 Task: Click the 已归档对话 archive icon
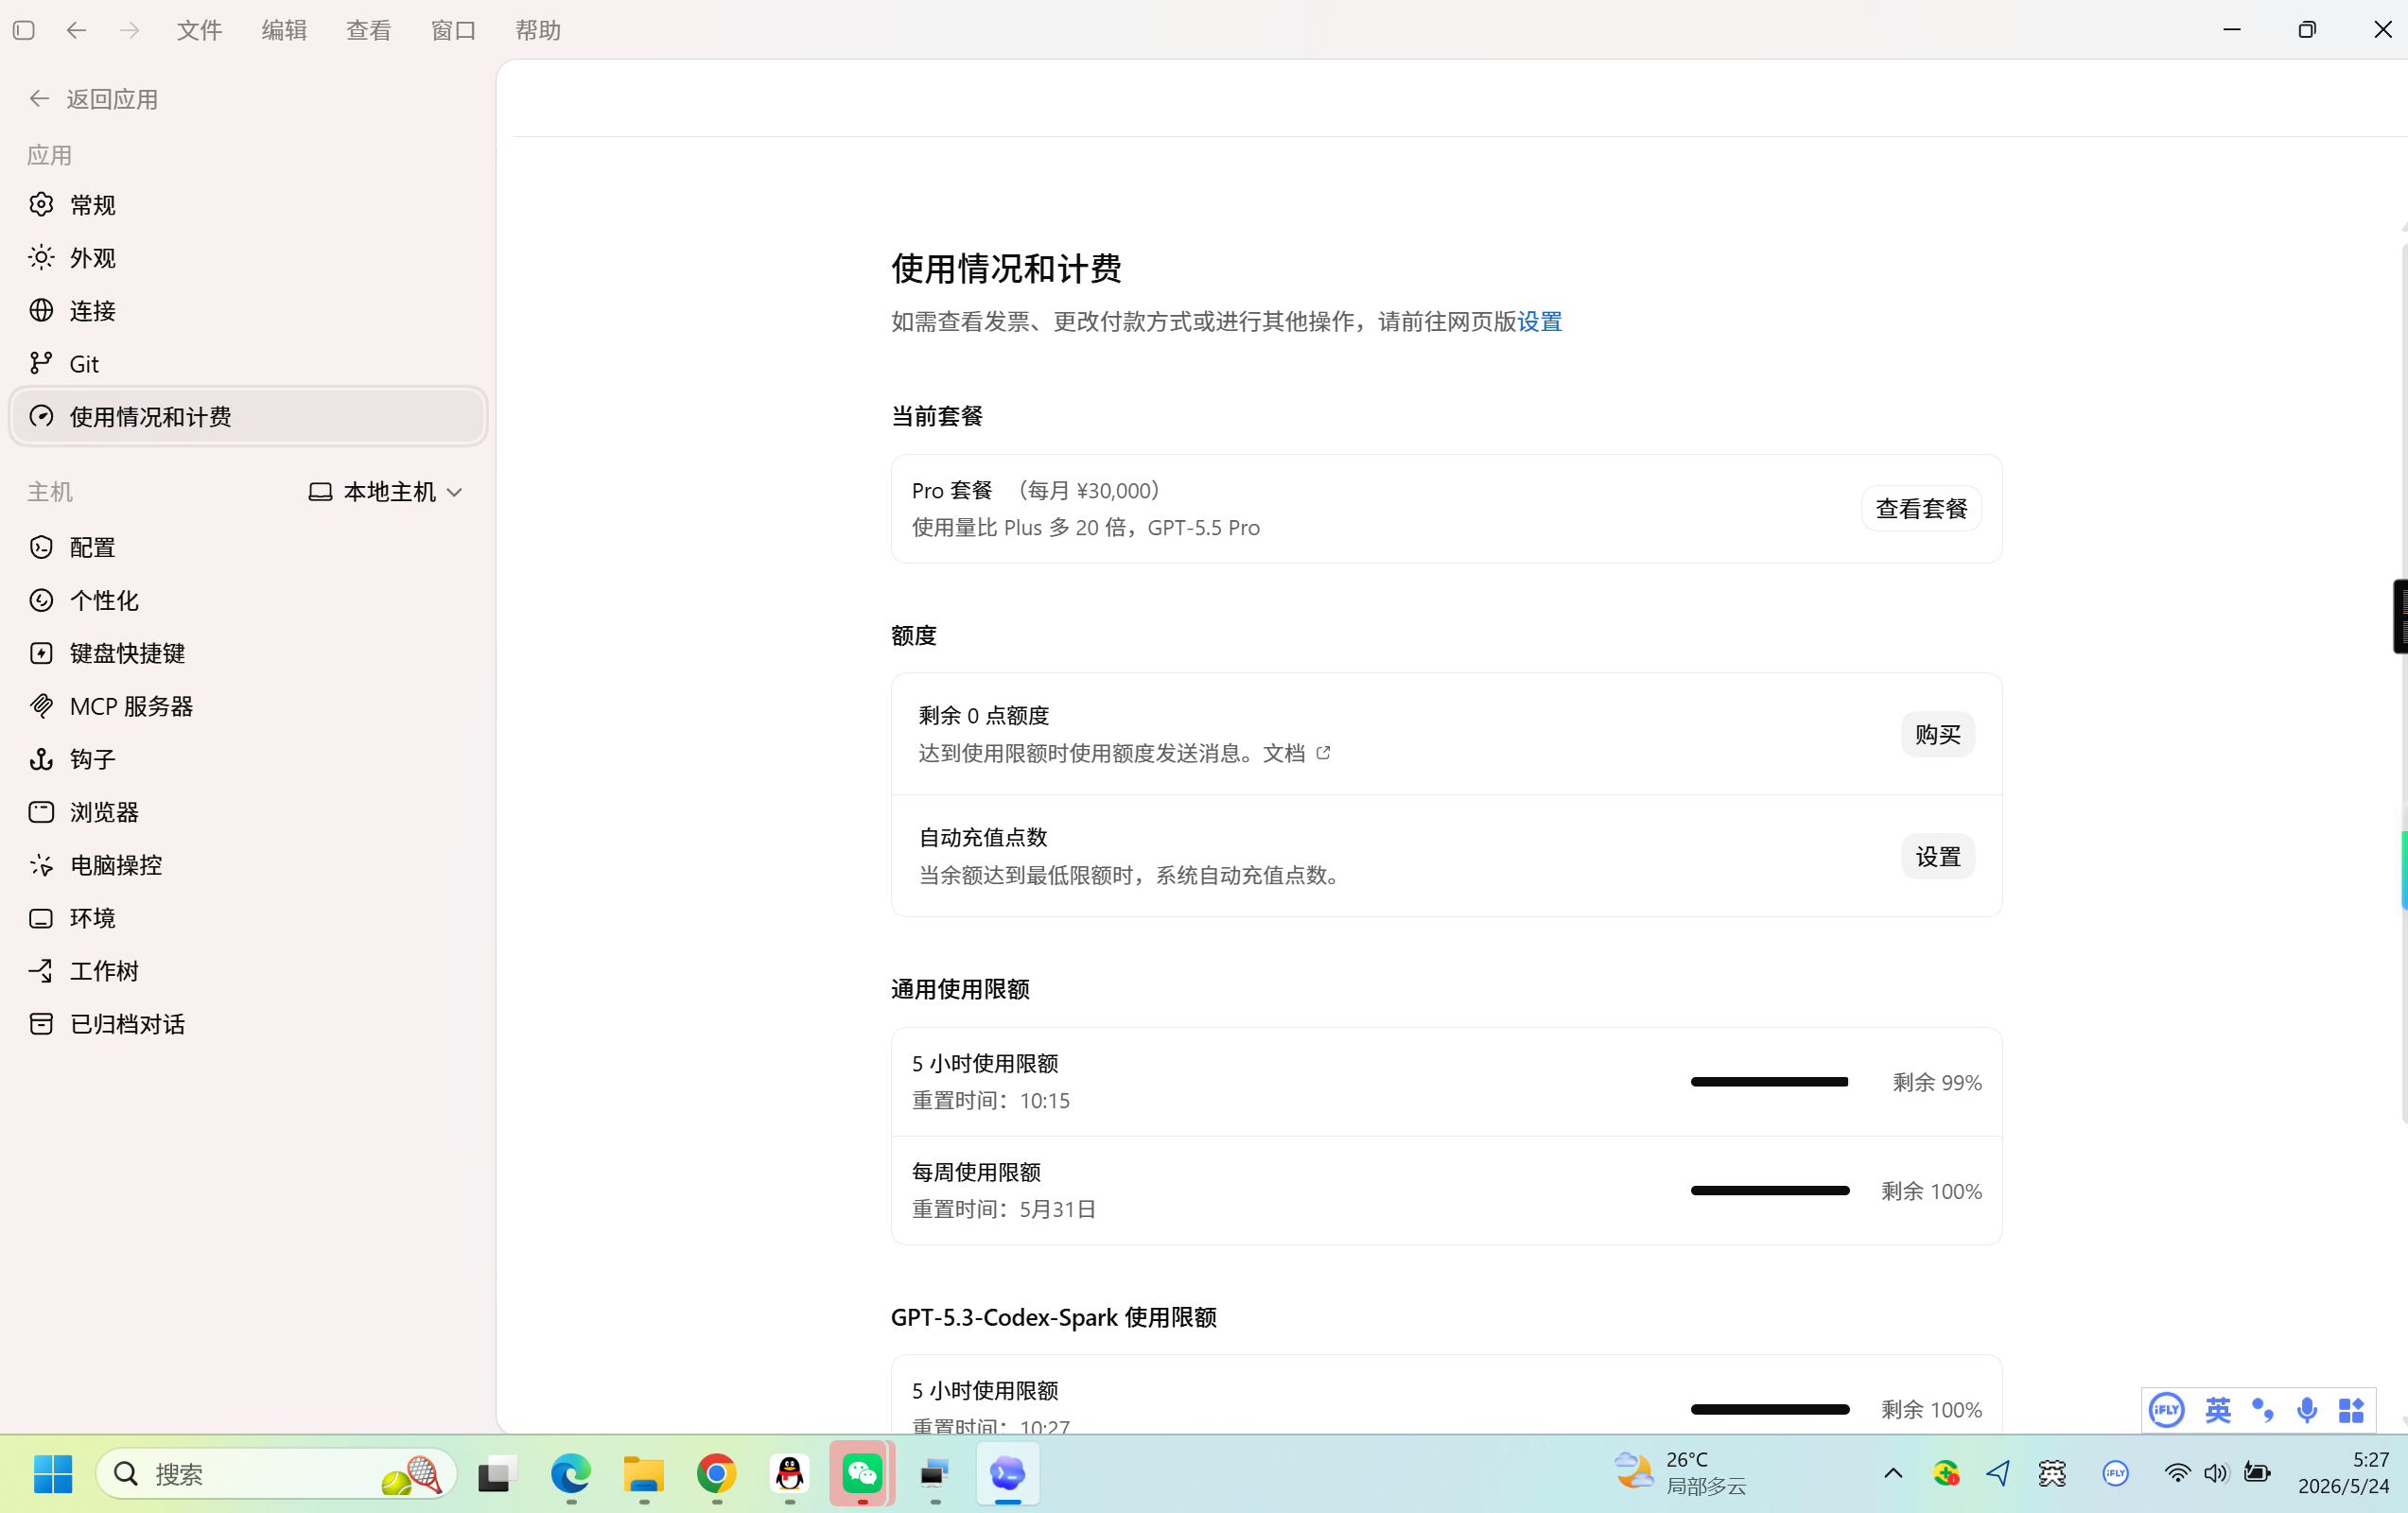[x=41, y=1024]
